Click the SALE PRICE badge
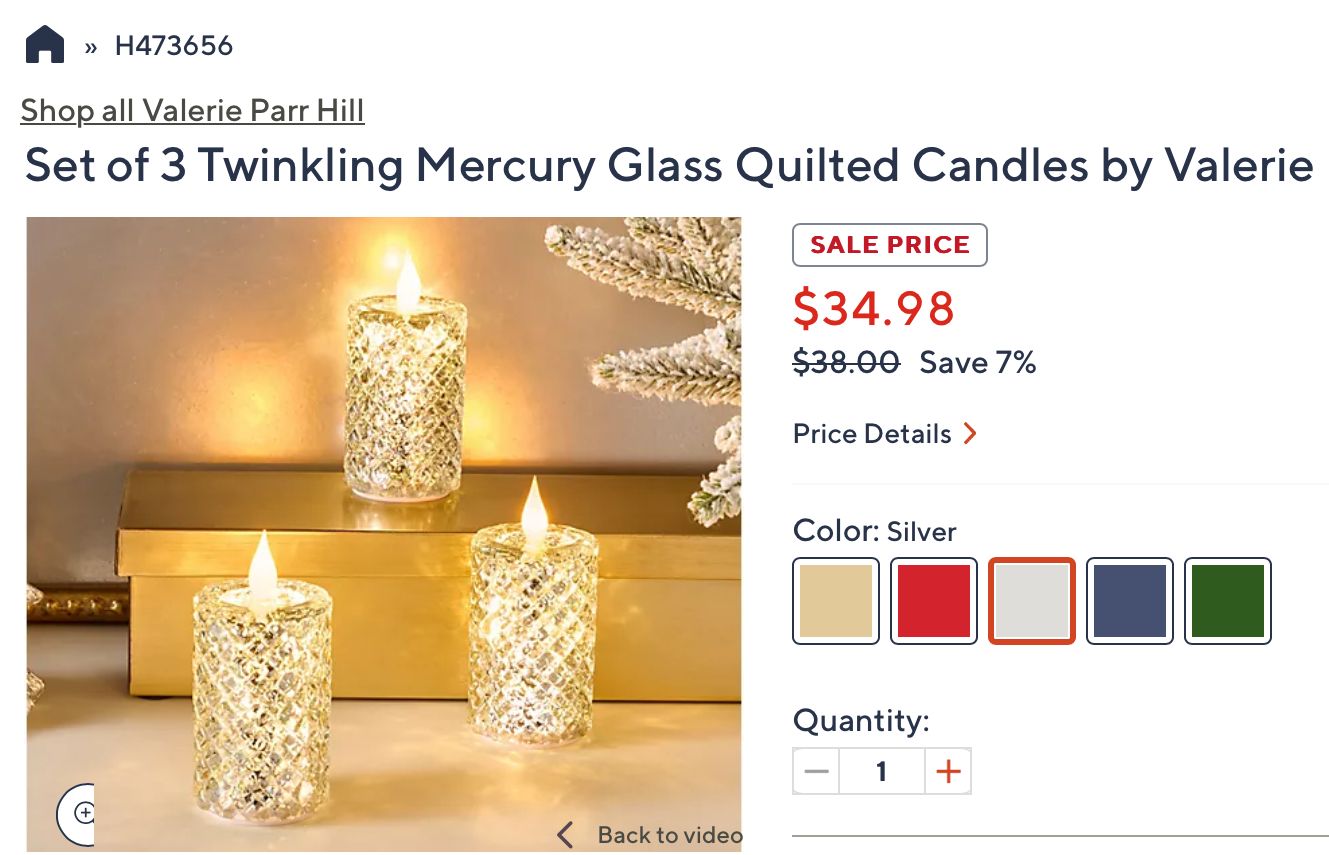The height and width of the screenshot is (855, 1329). 890,245
